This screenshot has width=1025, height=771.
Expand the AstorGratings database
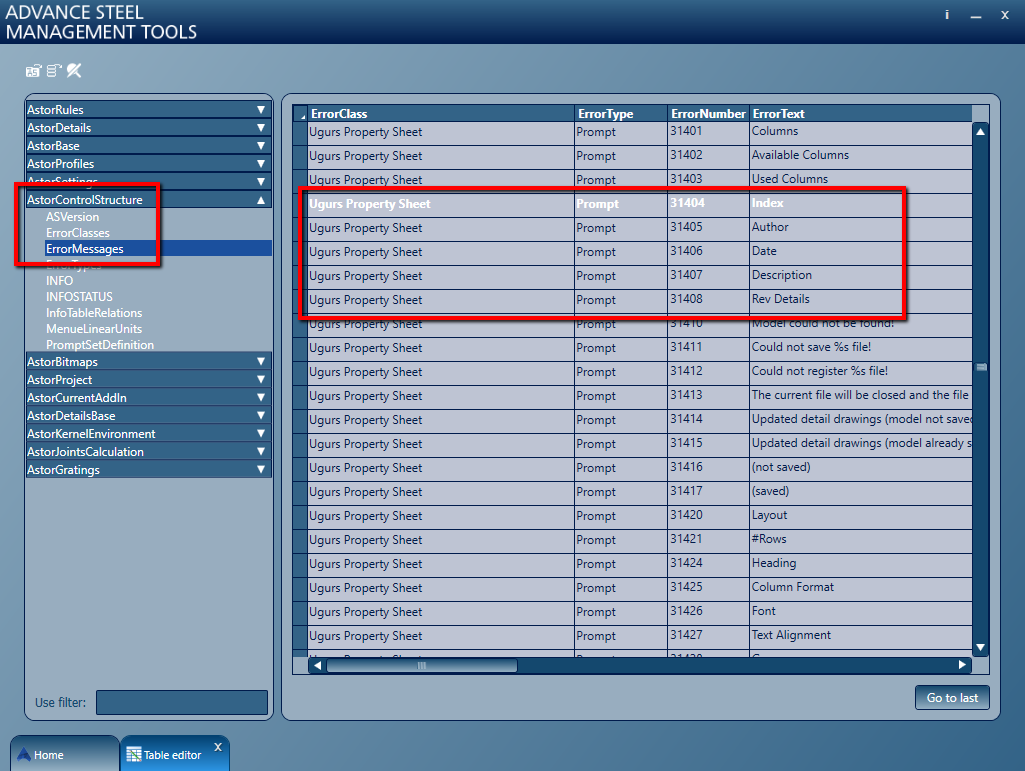click(x=261, y=470)
